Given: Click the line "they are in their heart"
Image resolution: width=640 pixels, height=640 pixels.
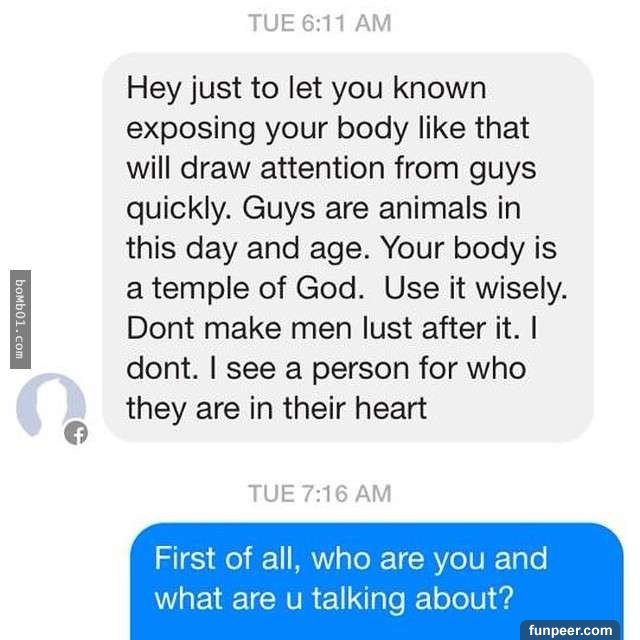Looking at the screenshot, I should click(277, 409).
